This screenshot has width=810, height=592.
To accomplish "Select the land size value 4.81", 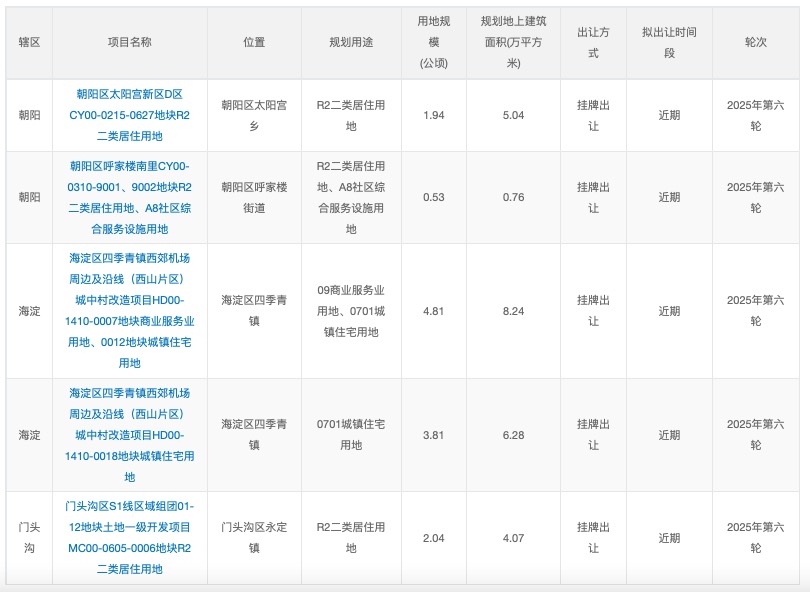I will (434, 311).
